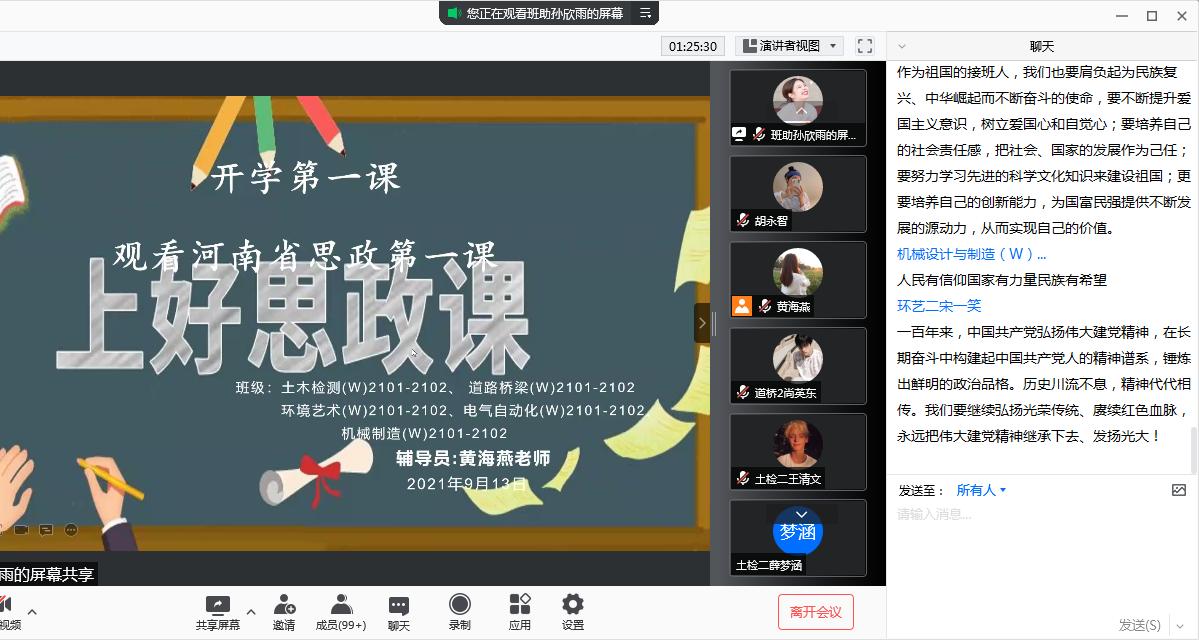Start recording with the 录制 icon
1199x640 pixels.
coord(459,606)
